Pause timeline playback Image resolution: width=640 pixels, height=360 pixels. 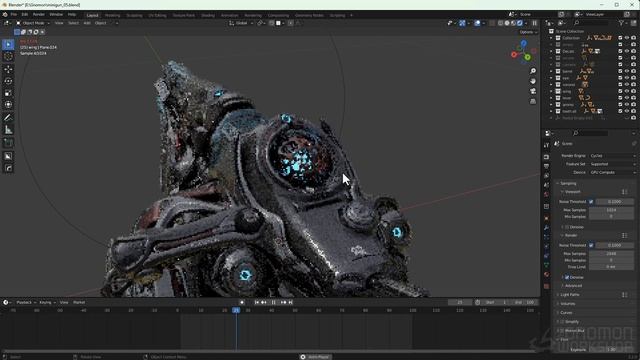(273, 302)
